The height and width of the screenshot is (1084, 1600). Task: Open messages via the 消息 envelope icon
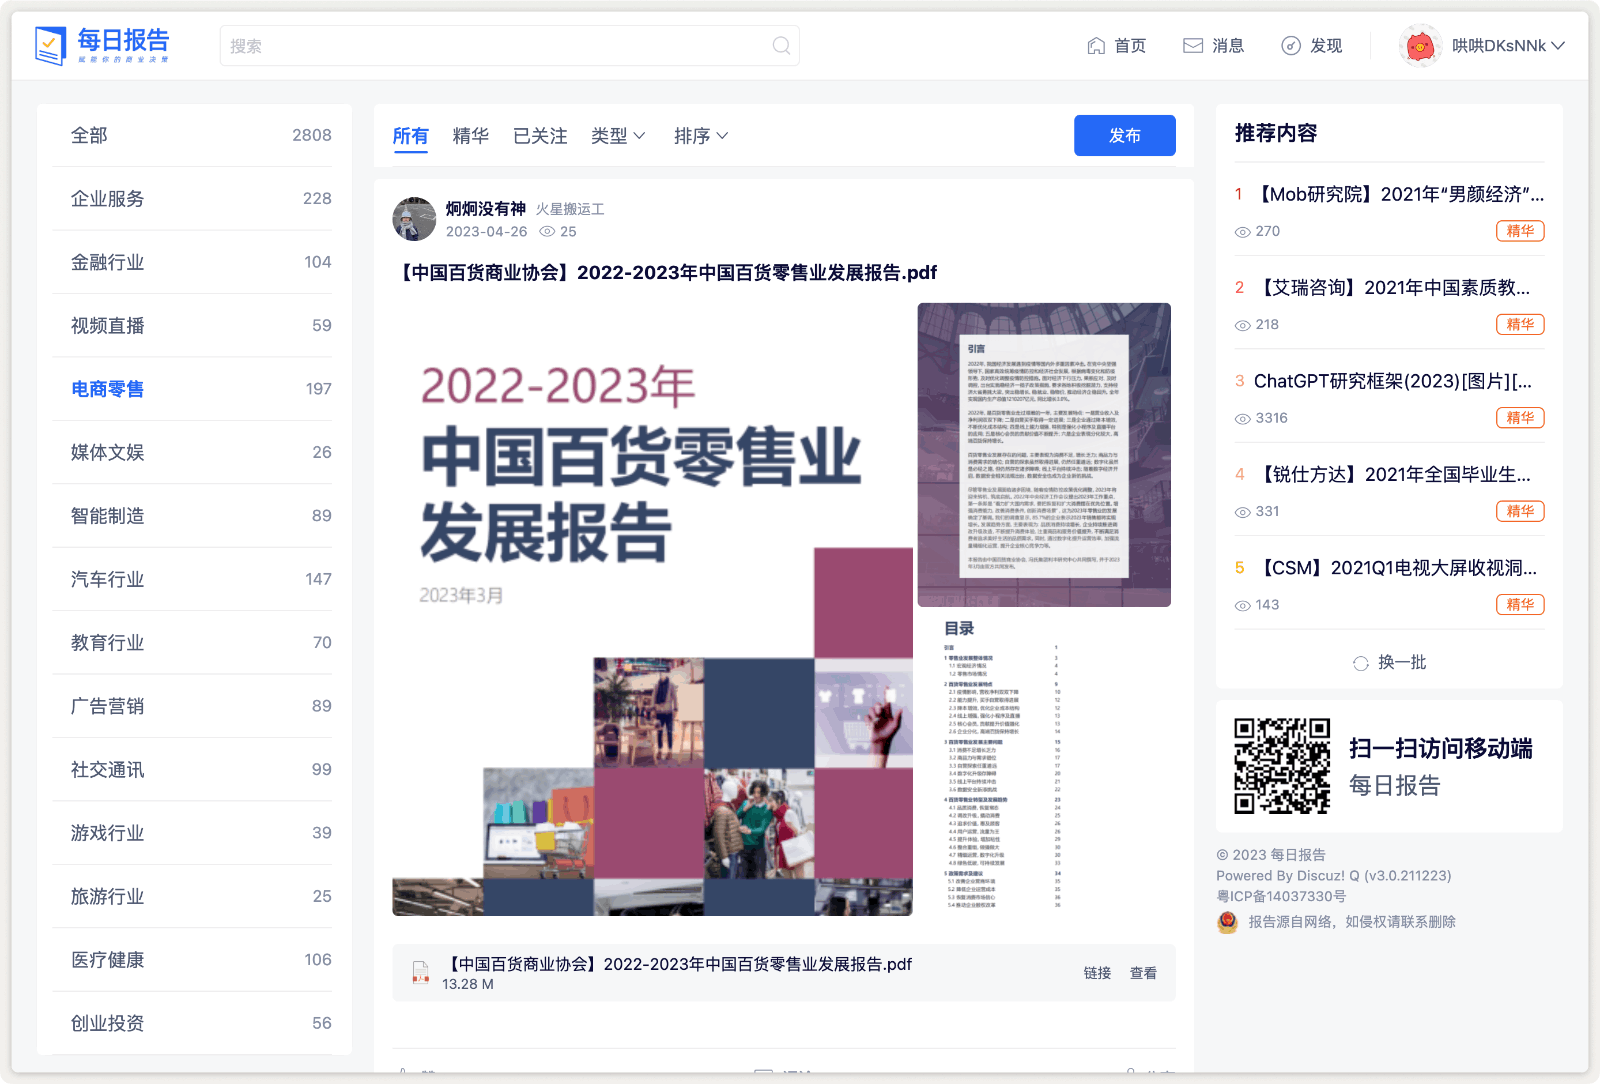click(x=1192, y=45)
